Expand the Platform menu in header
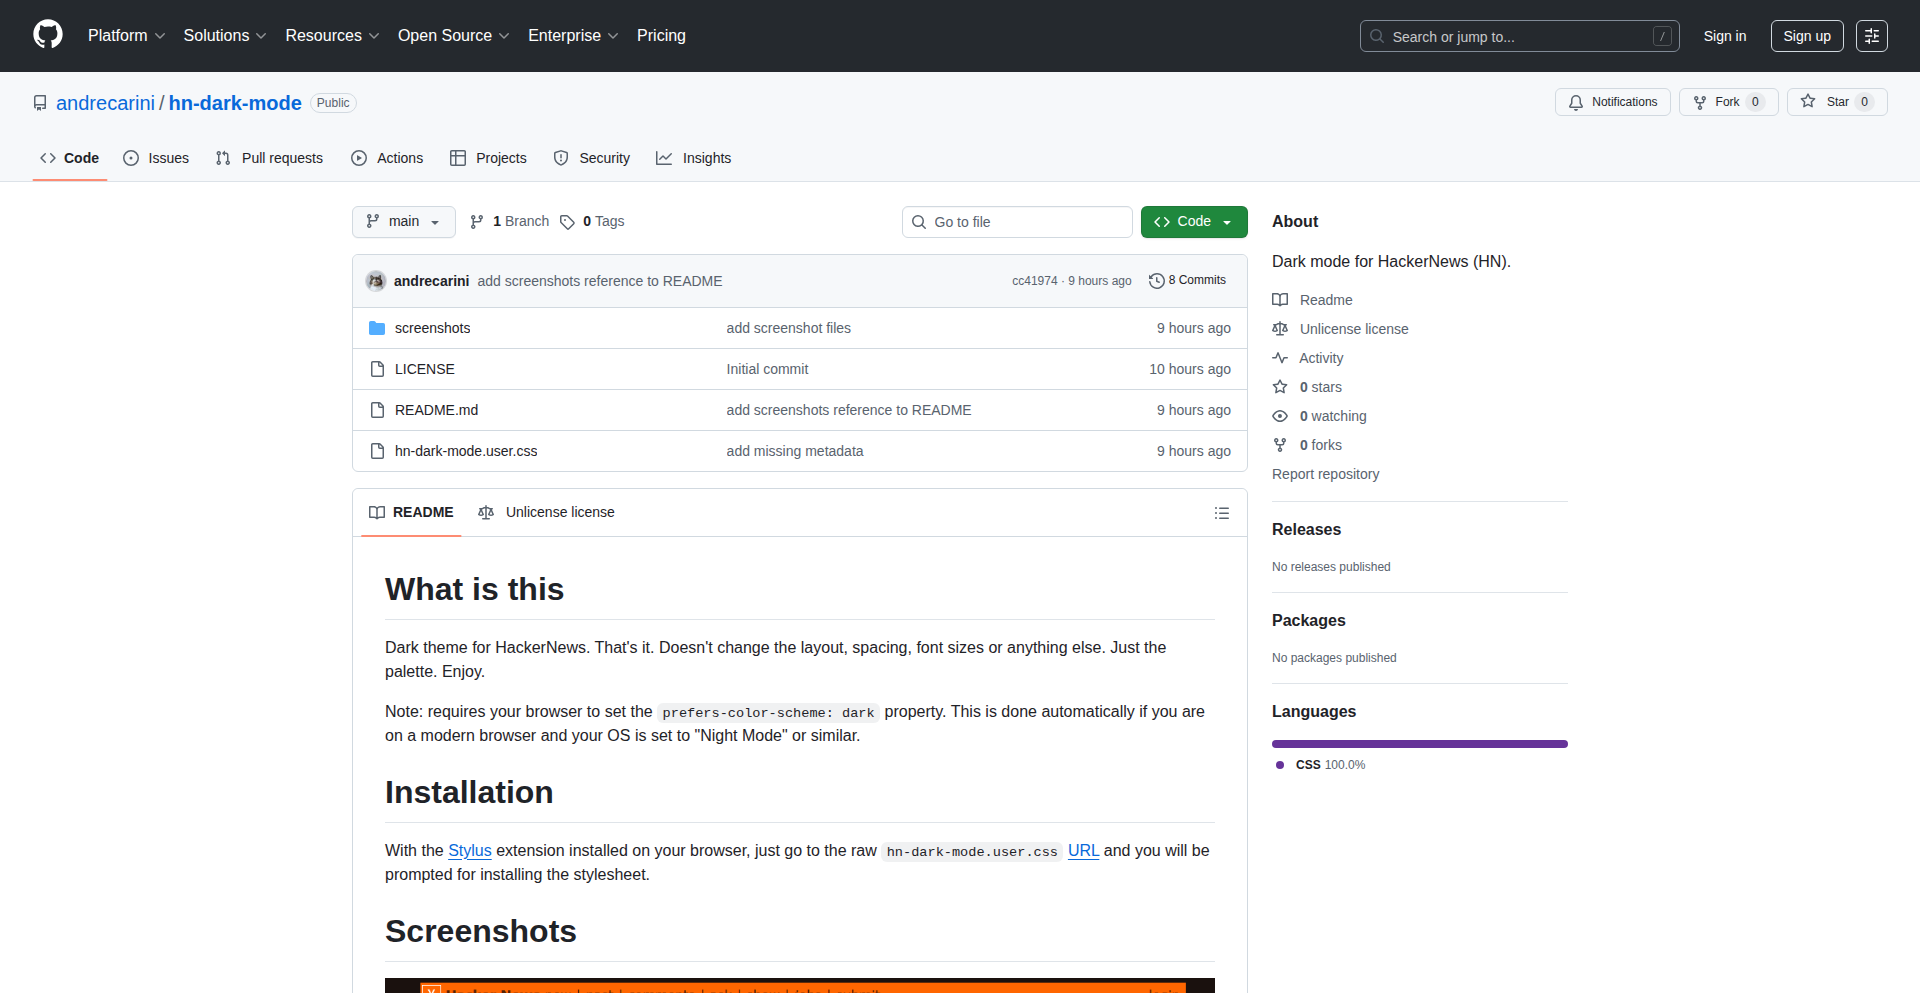 coord(126,36)
